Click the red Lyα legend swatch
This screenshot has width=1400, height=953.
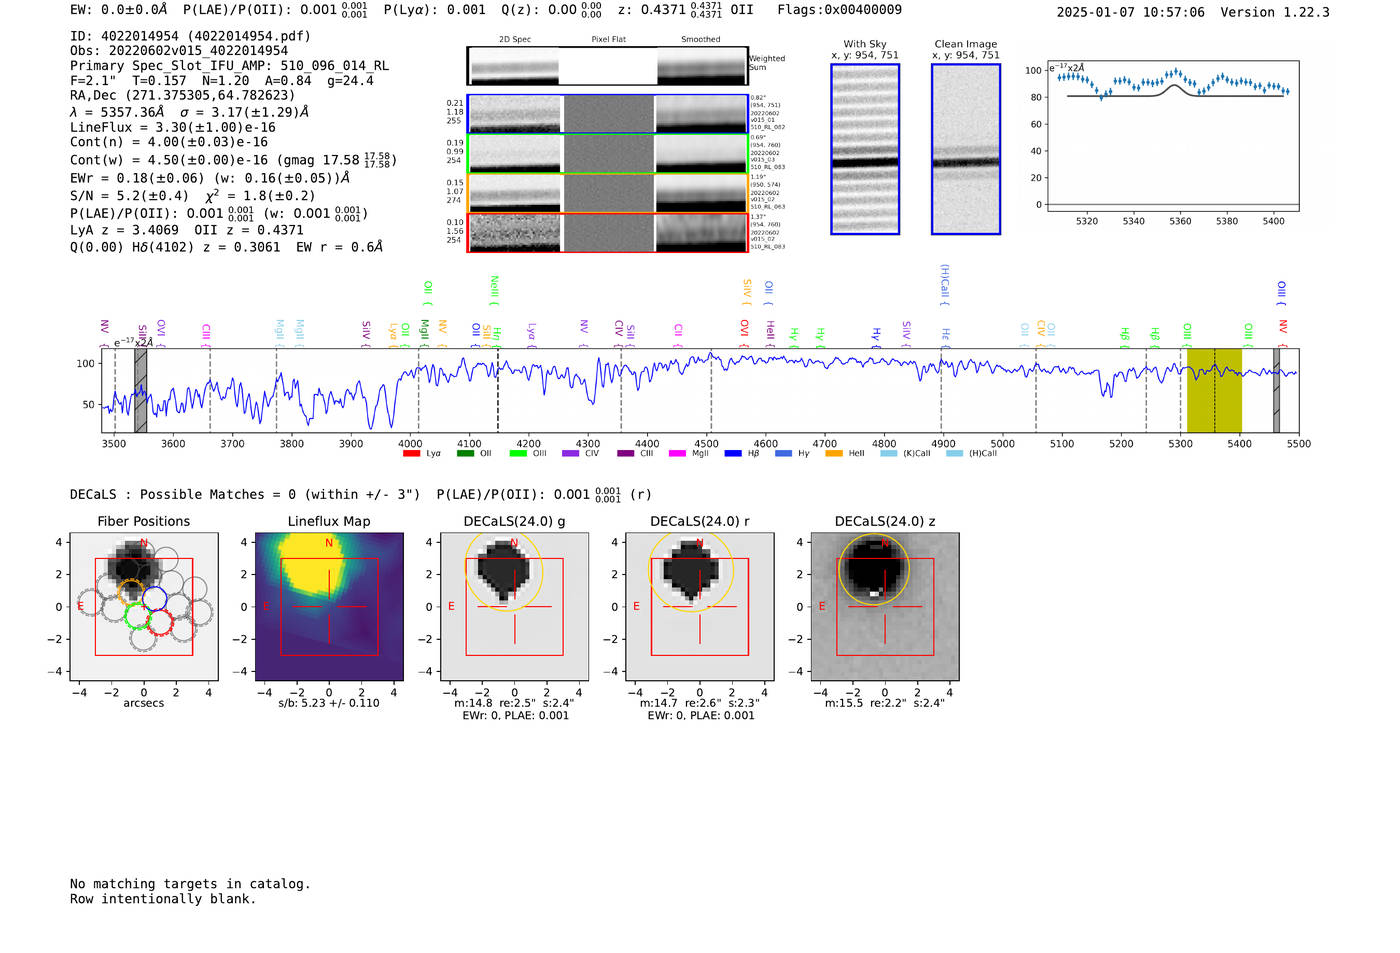click(411, 454)
